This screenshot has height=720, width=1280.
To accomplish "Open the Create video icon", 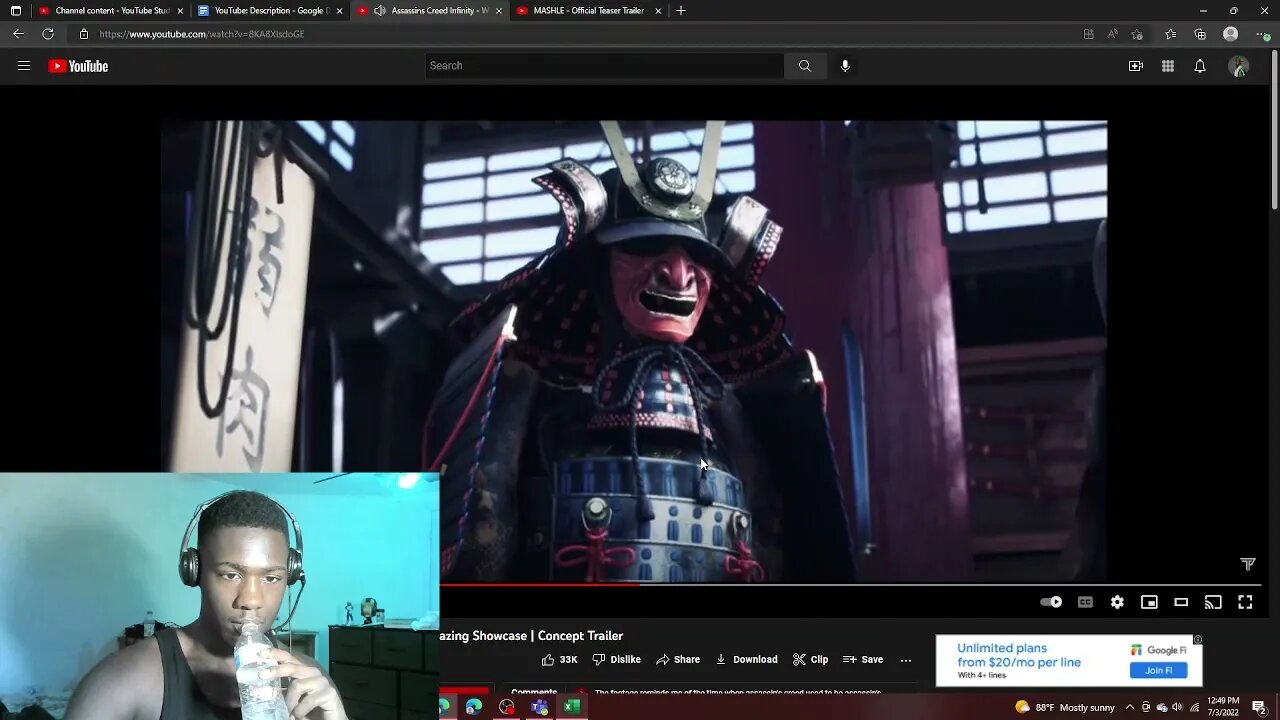I will pyautogui.click(x=1136, y=66).
